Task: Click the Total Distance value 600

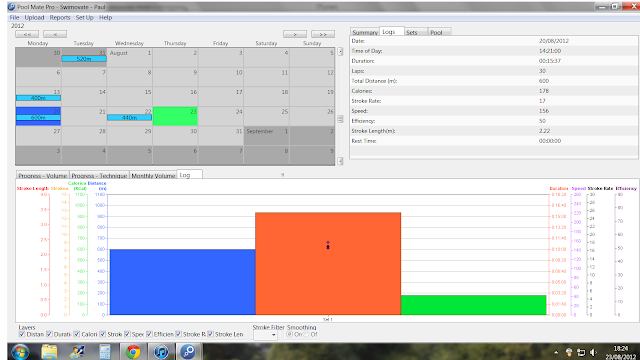Action: pos(544,81)
